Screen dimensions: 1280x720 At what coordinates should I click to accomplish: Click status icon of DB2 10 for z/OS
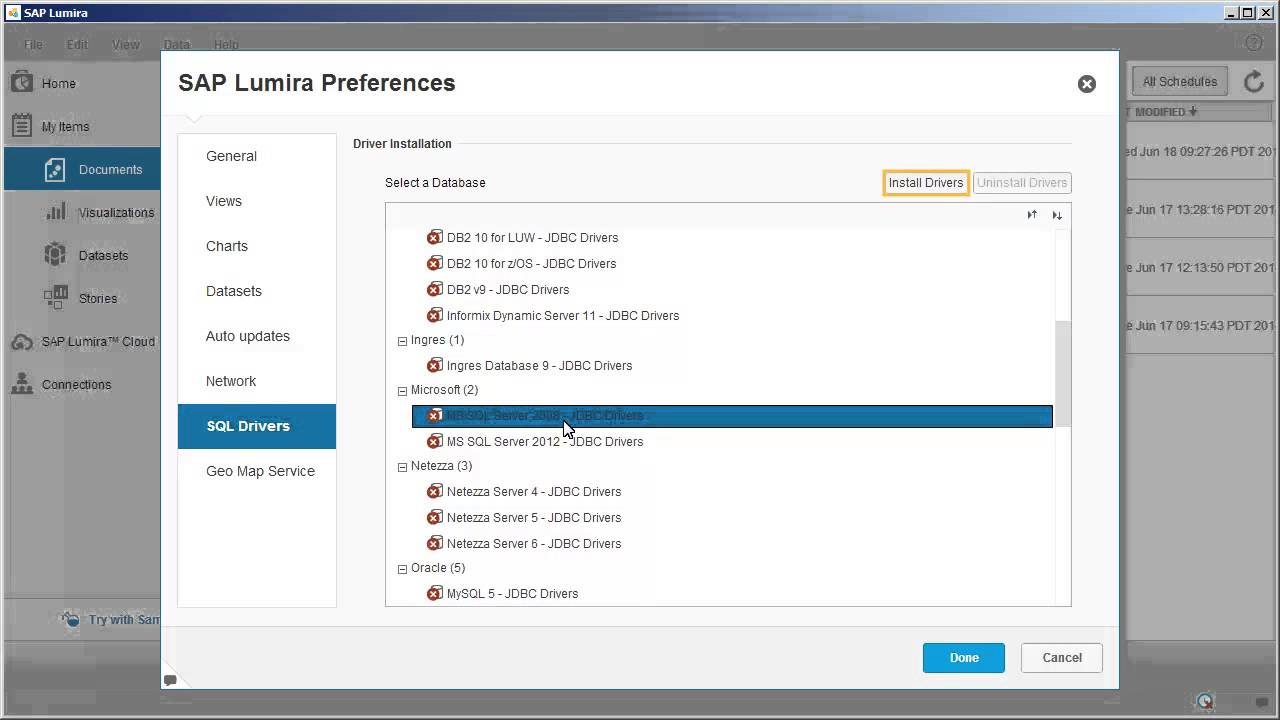(434, 264)
